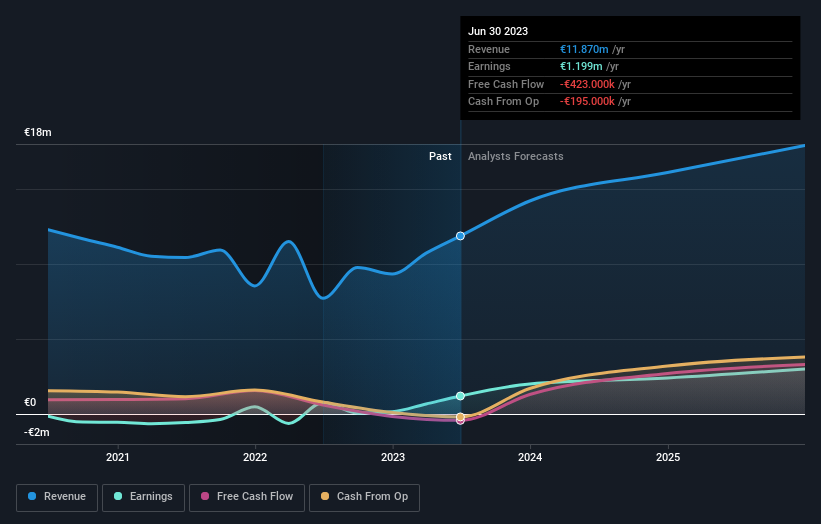Click the Free Cash Flow row label in tooltip
The width and height of the screenshot is (821, 524).
506,84
